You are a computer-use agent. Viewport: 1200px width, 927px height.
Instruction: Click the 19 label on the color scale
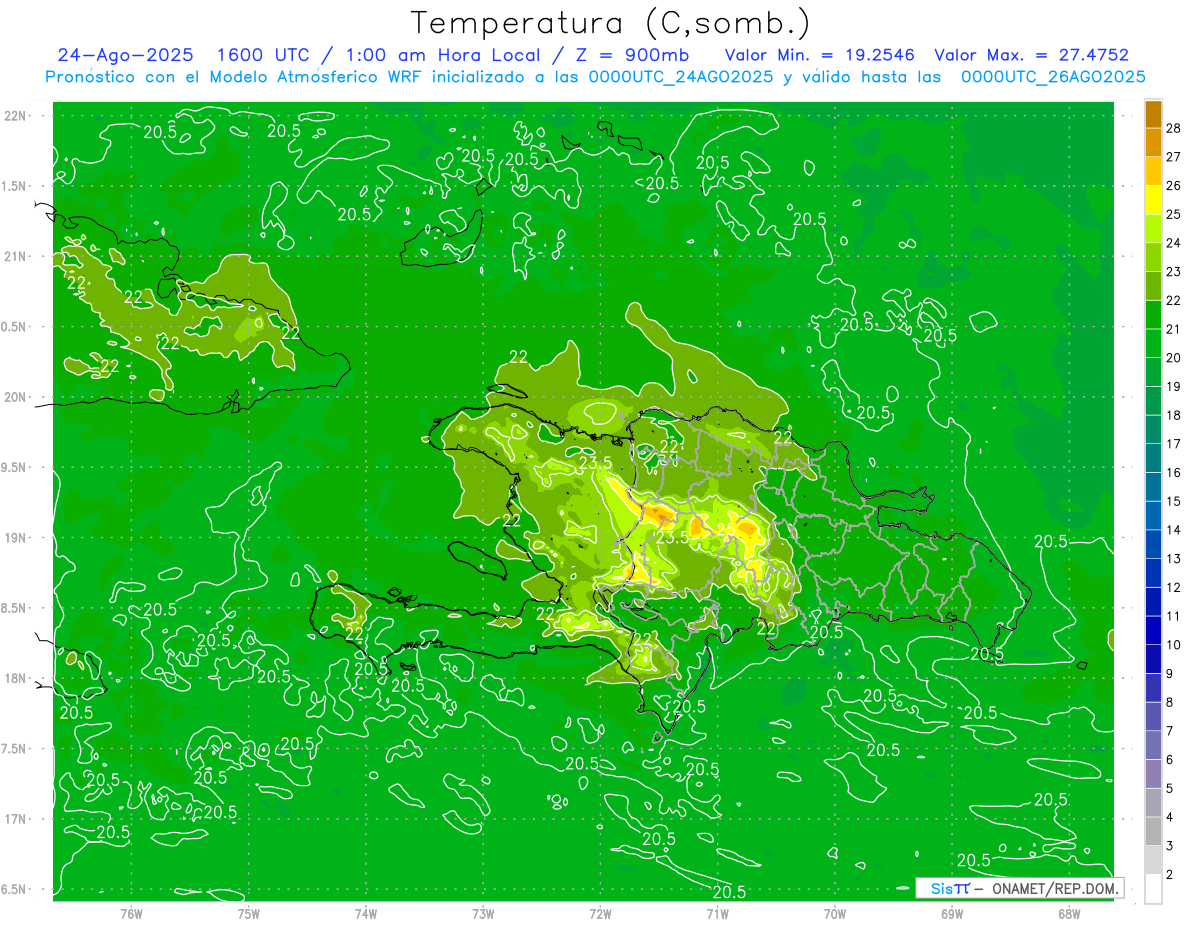pos(1174,386)
